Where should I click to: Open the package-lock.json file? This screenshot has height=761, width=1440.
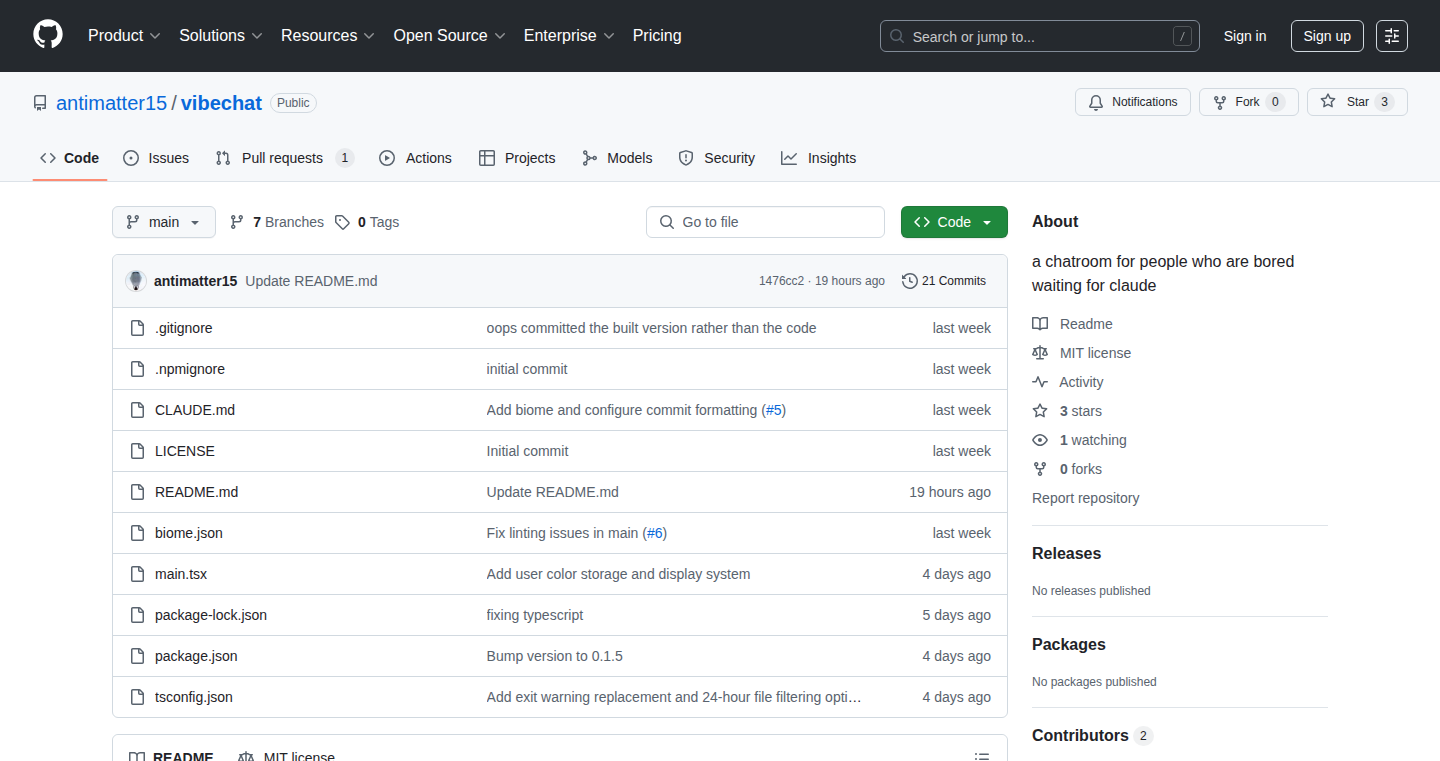[211, 615]
